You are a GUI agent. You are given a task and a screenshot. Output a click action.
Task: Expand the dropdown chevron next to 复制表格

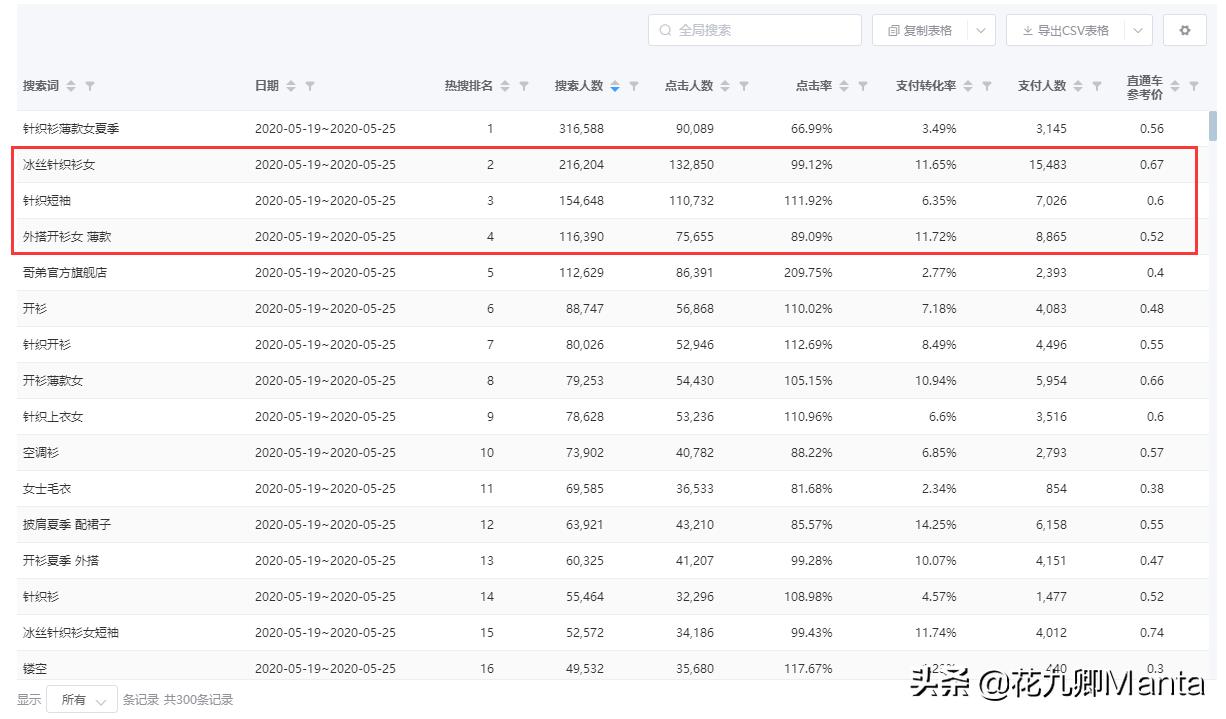click(x=978, y=30)
